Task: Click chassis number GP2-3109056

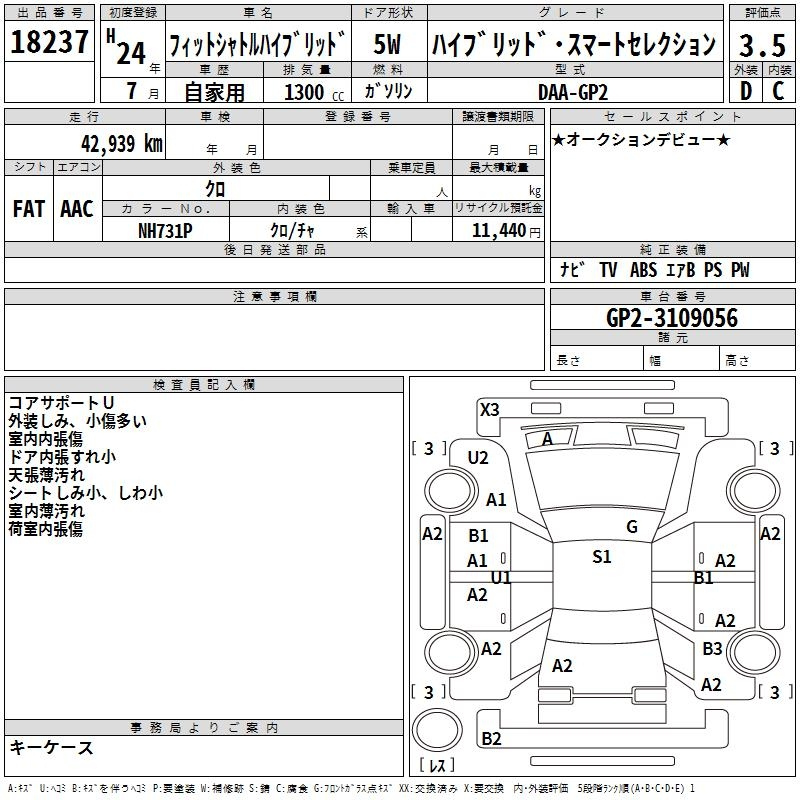Action: (672, 318)
